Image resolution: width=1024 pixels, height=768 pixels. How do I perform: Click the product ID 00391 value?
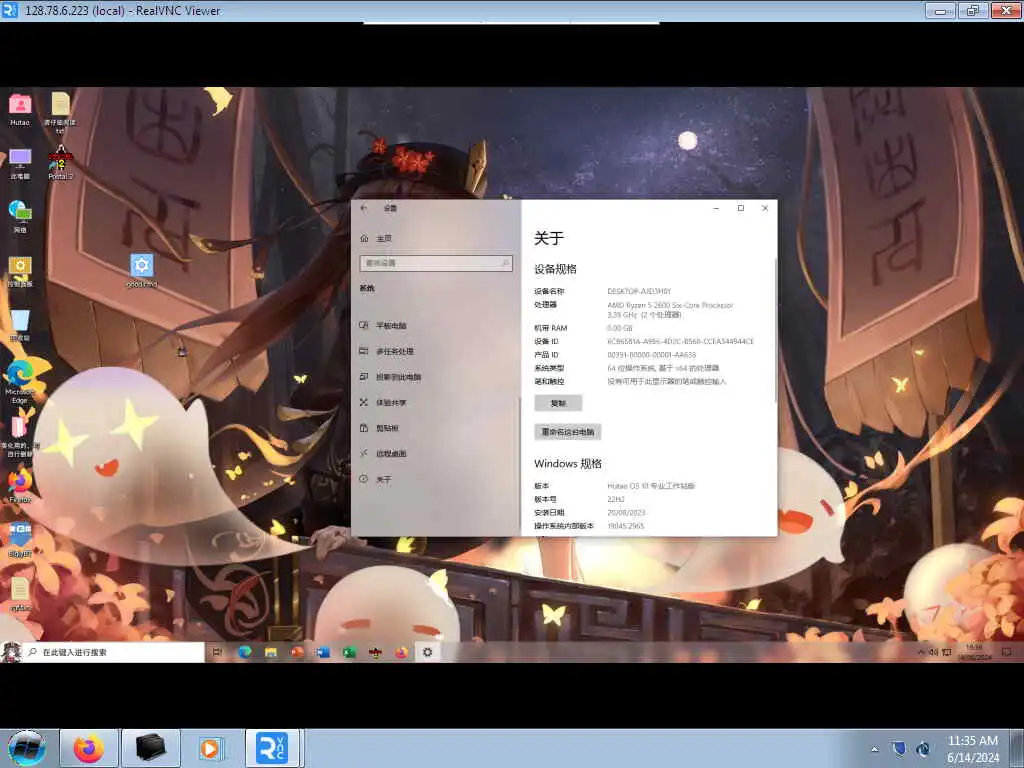(x=651, y=355)
